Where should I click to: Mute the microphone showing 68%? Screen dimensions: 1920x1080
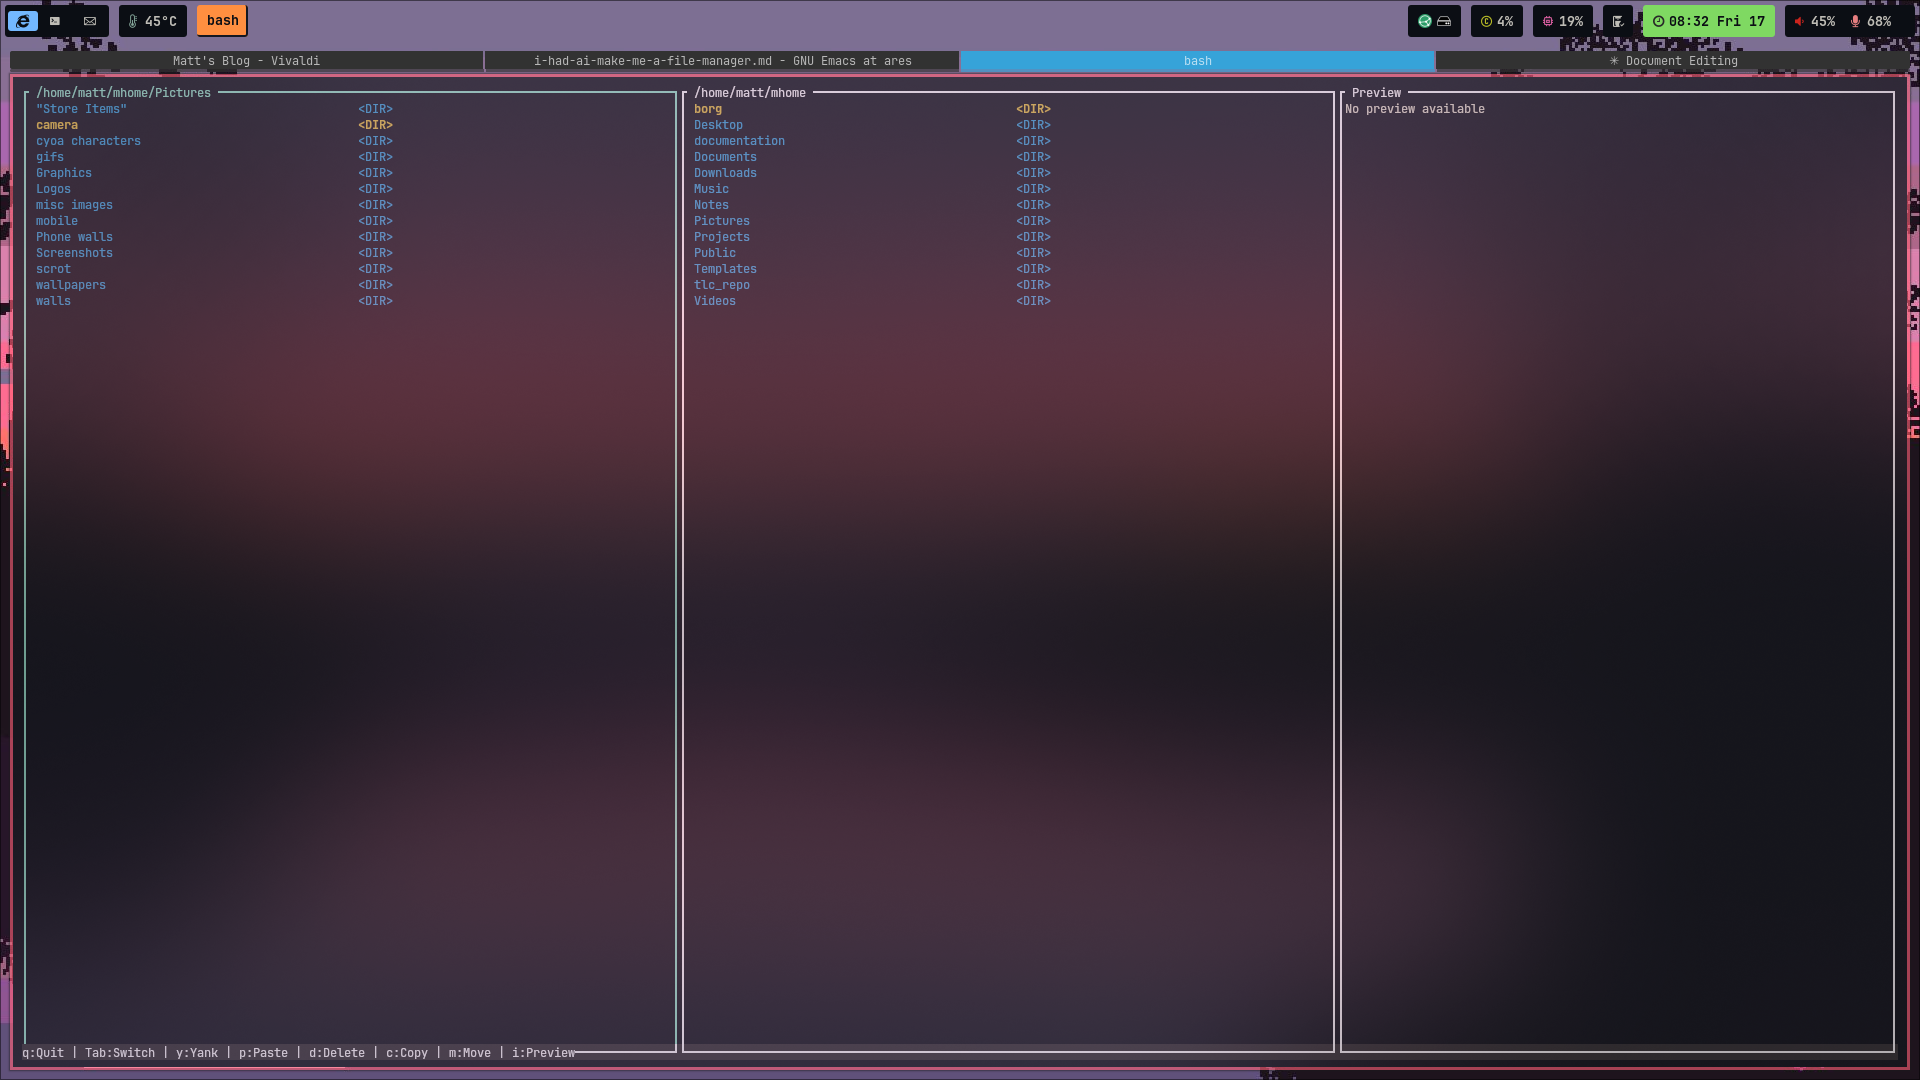(1856, 21)
